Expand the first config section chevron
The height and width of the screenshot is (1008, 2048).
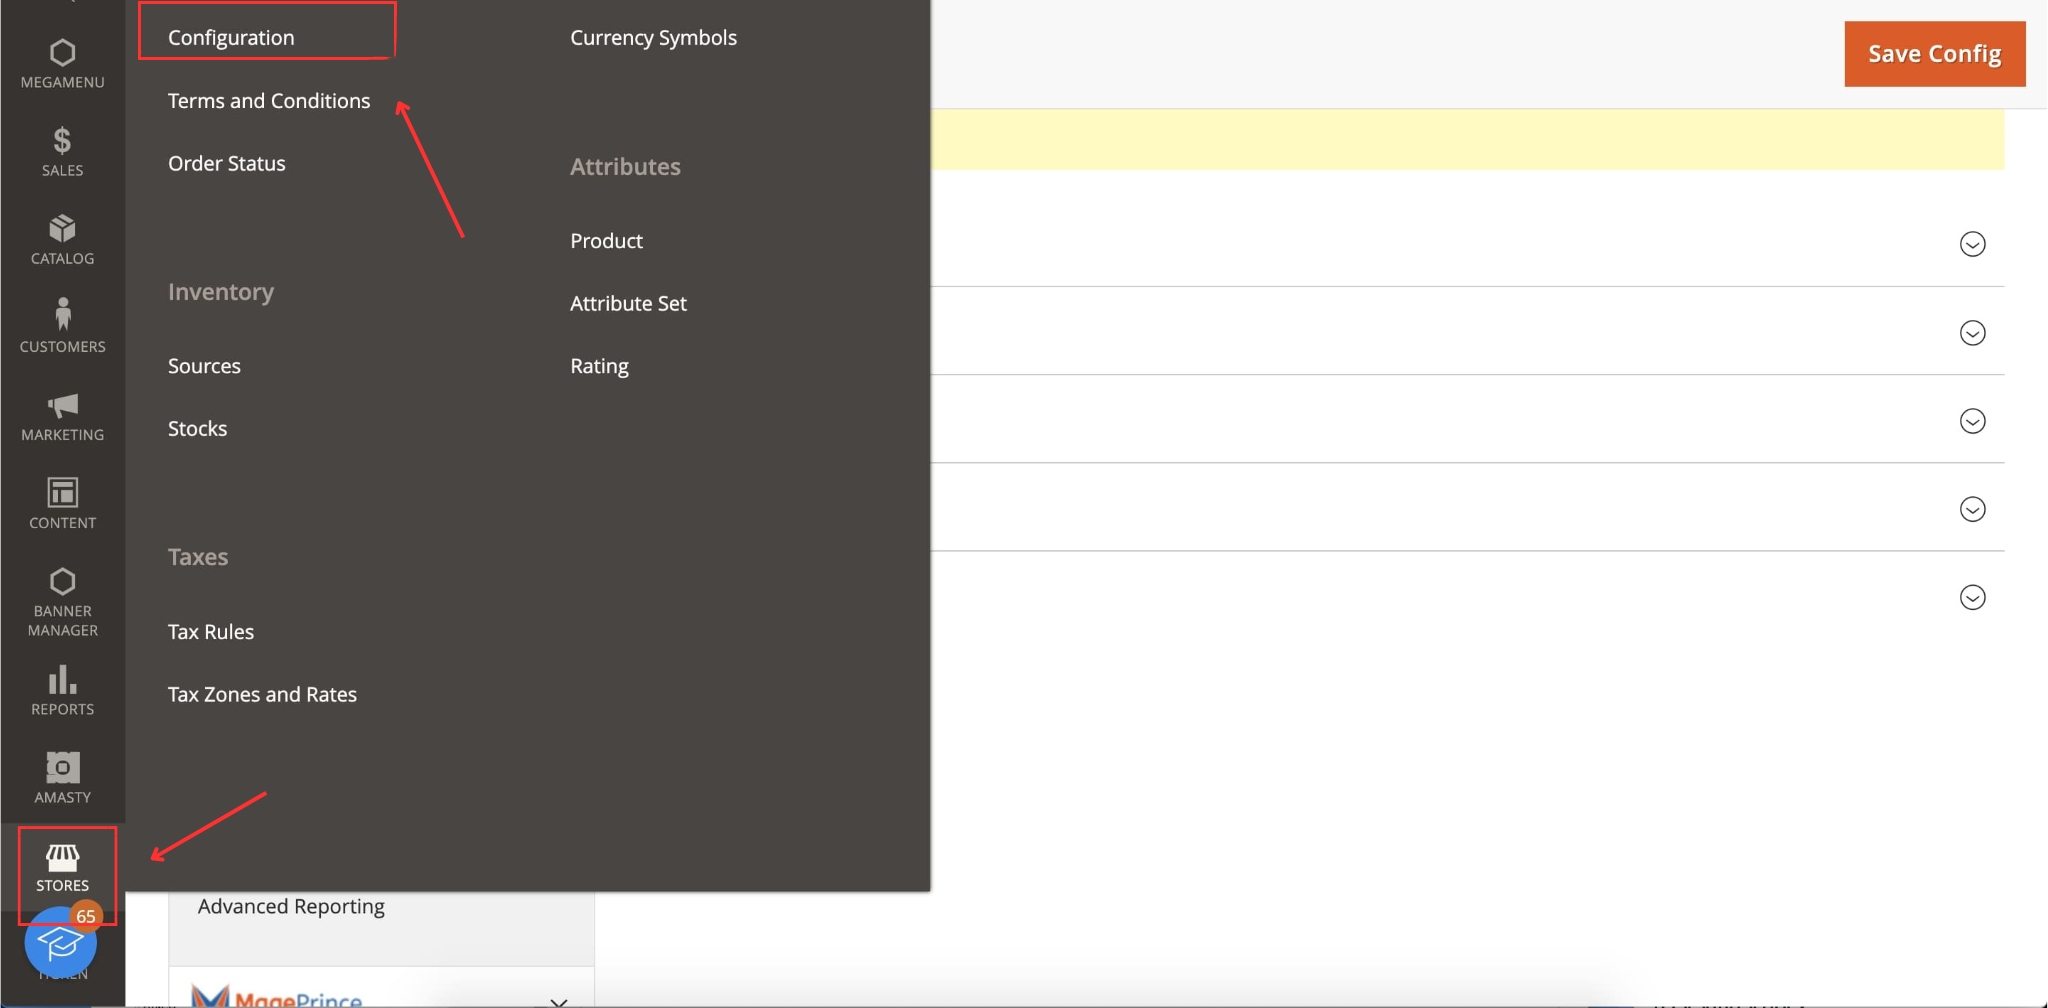click(x=1972, y=244)
